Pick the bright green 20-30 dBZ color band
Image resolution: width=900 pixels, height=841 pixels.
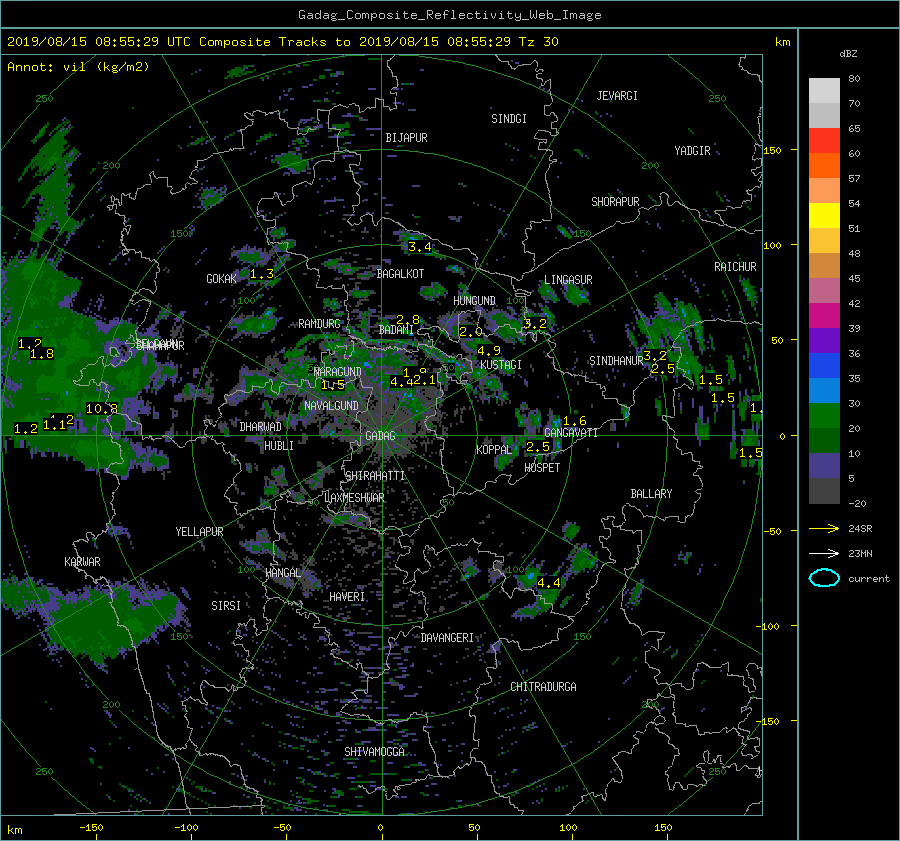824,416
